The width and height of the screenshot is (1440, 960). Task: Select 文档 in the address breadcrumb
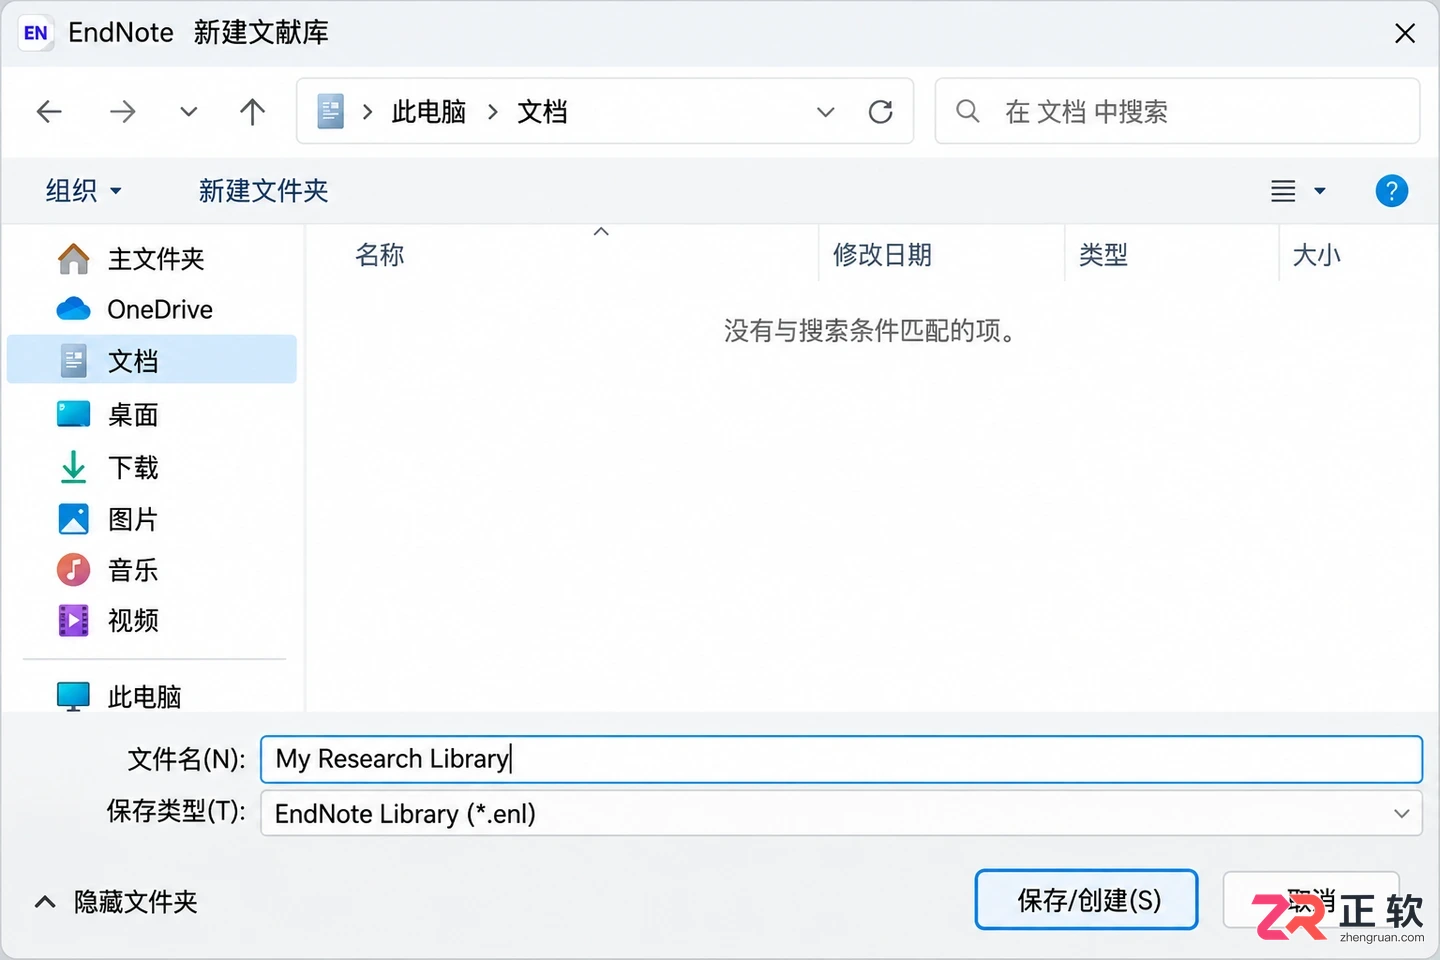pyautogui.click(x=542, y=112)
